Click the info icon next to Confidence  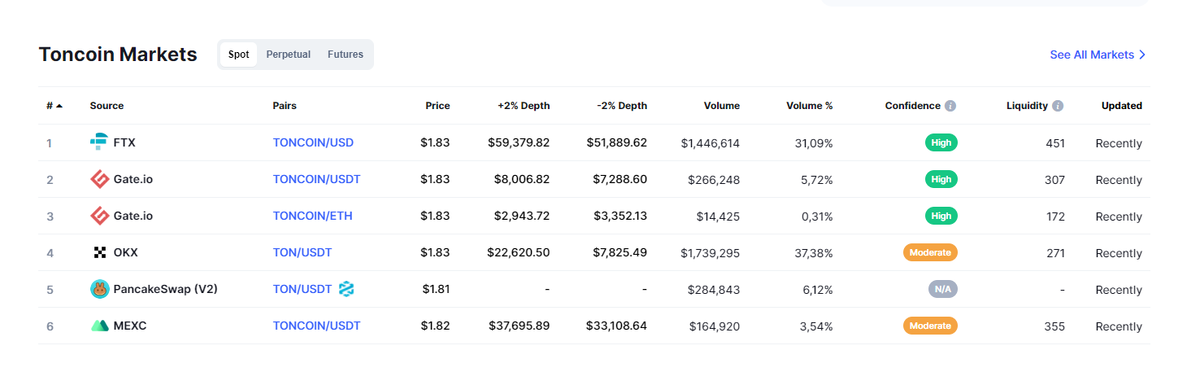click(x=950, y=106)
